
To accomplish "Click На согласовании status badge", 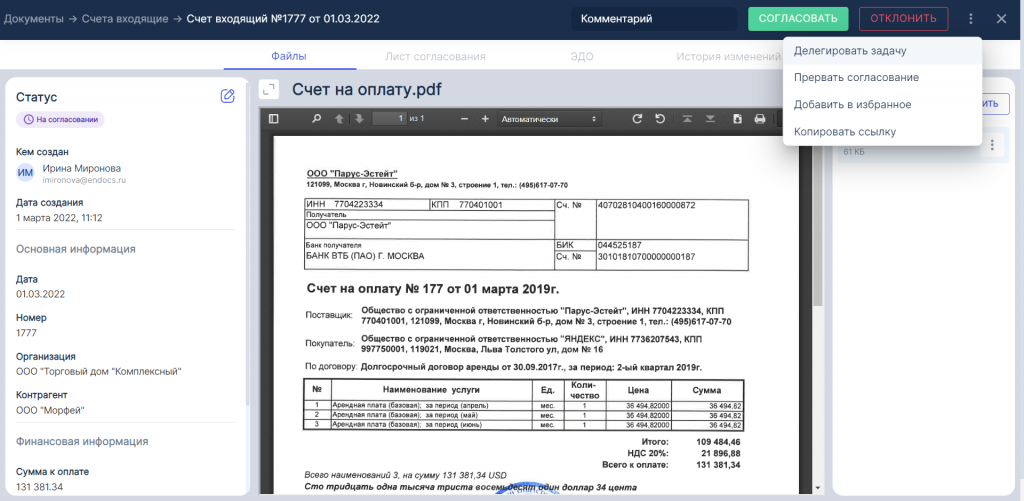I will coord(60,120).
